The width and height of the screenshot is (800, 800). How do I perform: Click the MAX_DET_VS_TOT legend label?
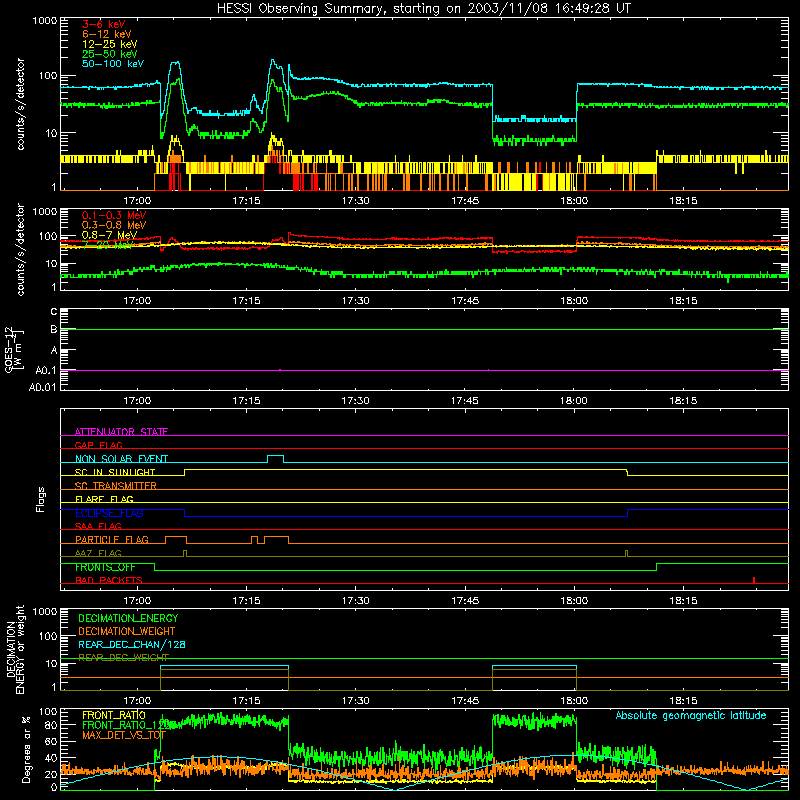[x=124, y=735]
